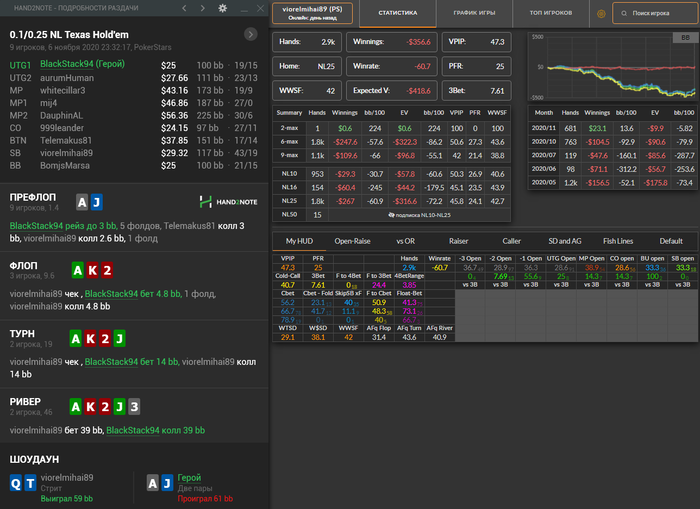Click the BlackStack94 рейз до 3 bb action
The image size is (700, 509).
(63, 226)
